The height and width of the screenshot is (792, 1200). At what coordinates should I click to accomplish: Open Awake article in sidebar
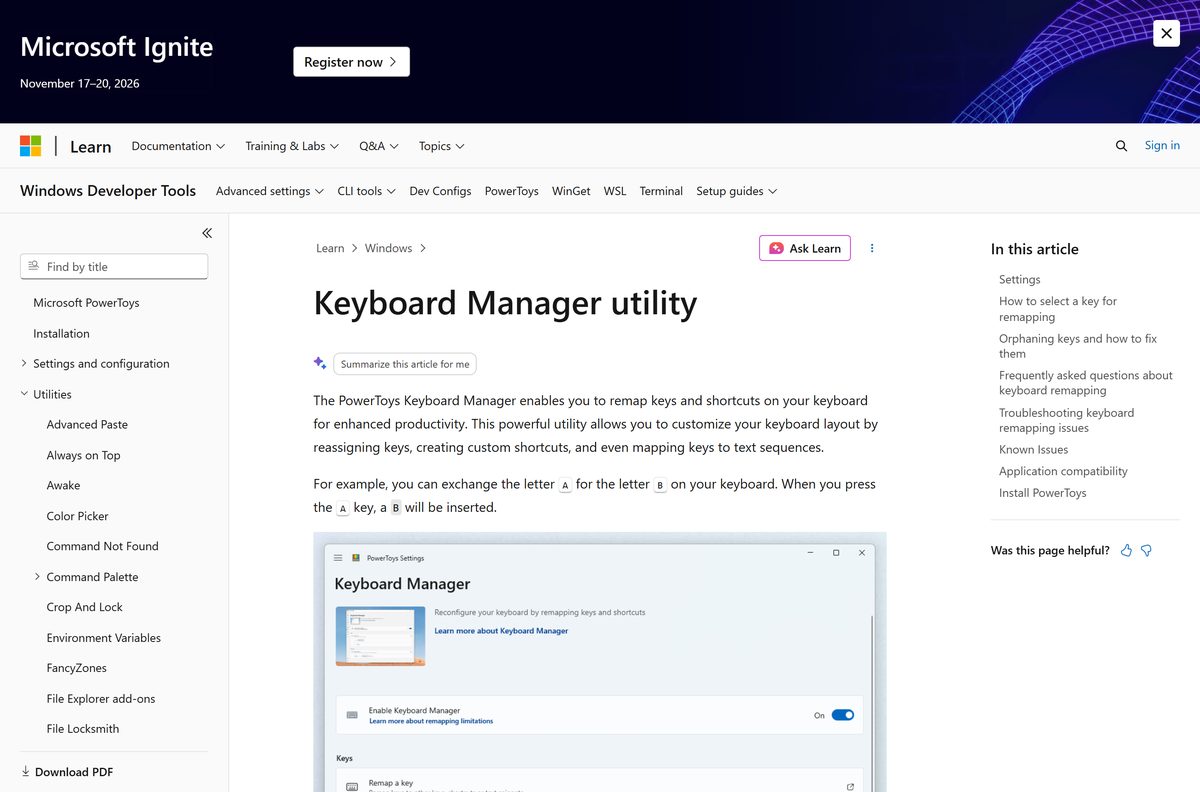(63, 485)
